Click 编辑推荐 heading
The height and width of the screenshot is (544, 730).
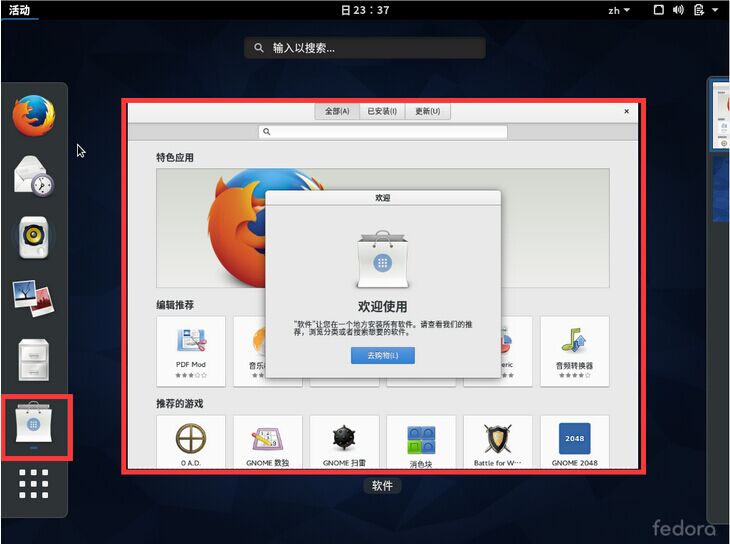175,305
